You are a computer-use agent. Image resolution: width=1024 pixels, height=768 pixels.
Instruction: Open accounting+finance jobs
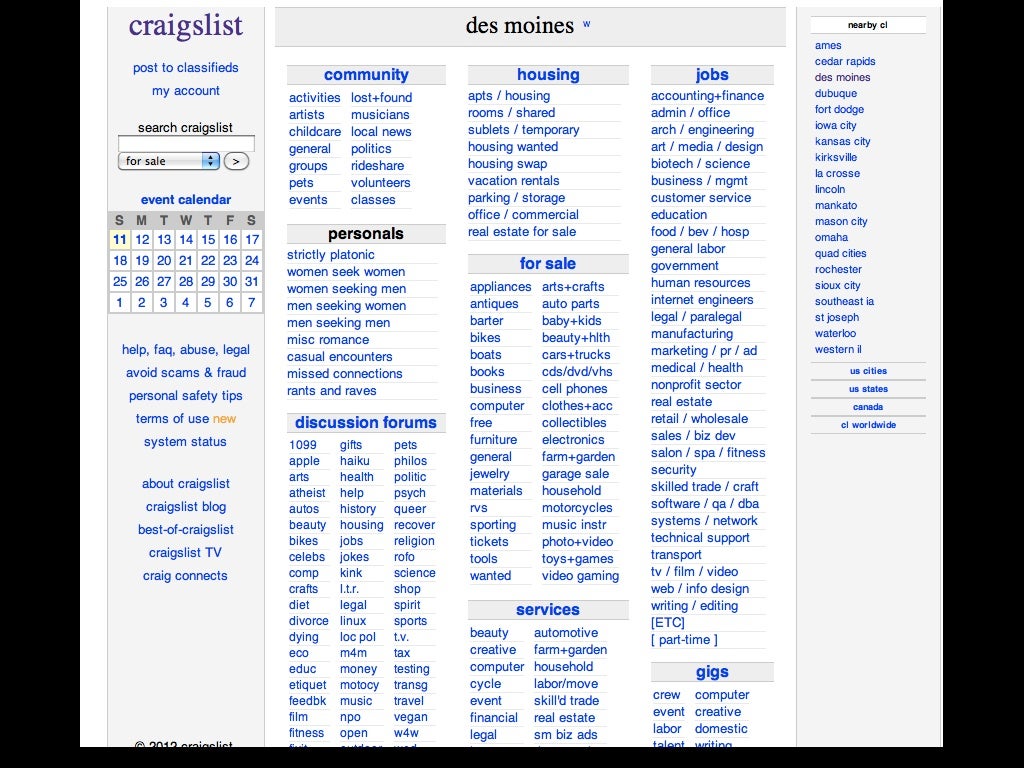[707, 96]
